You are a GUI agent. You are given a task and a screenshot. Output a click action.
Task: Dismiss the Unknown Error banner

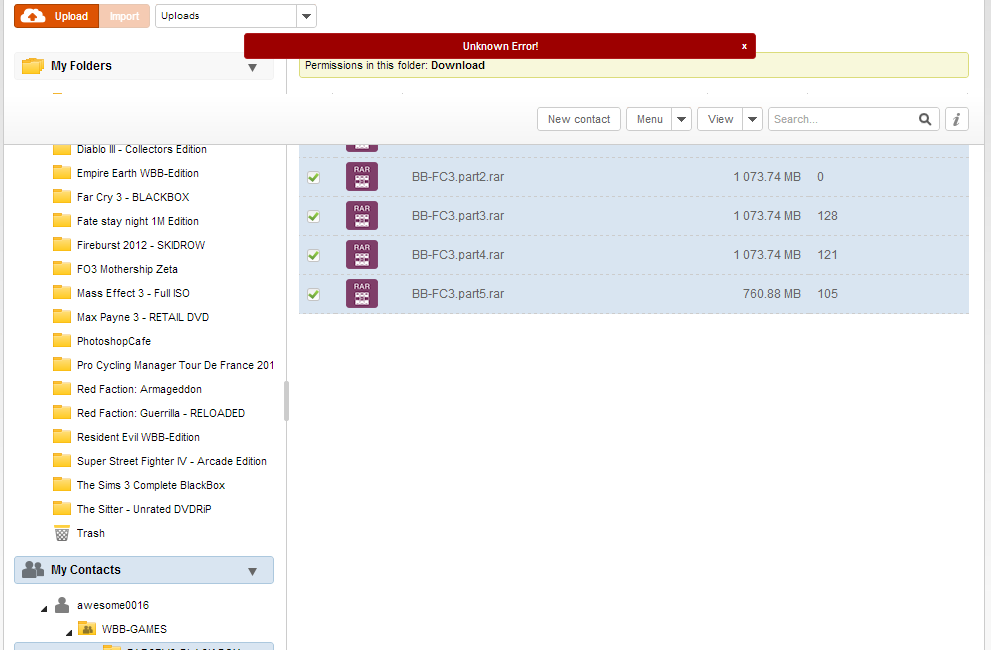pyautogui.click(x=744, y=46)
